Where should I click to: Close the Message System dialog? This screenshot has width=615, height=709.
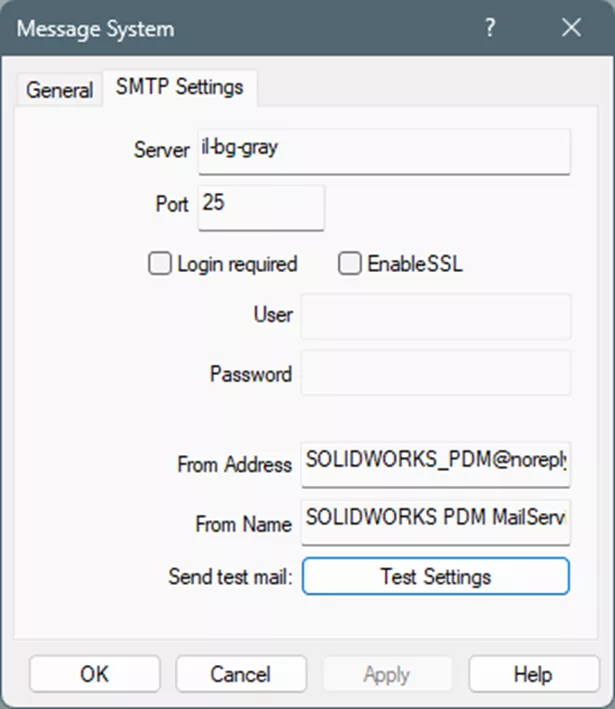(572, 28)
